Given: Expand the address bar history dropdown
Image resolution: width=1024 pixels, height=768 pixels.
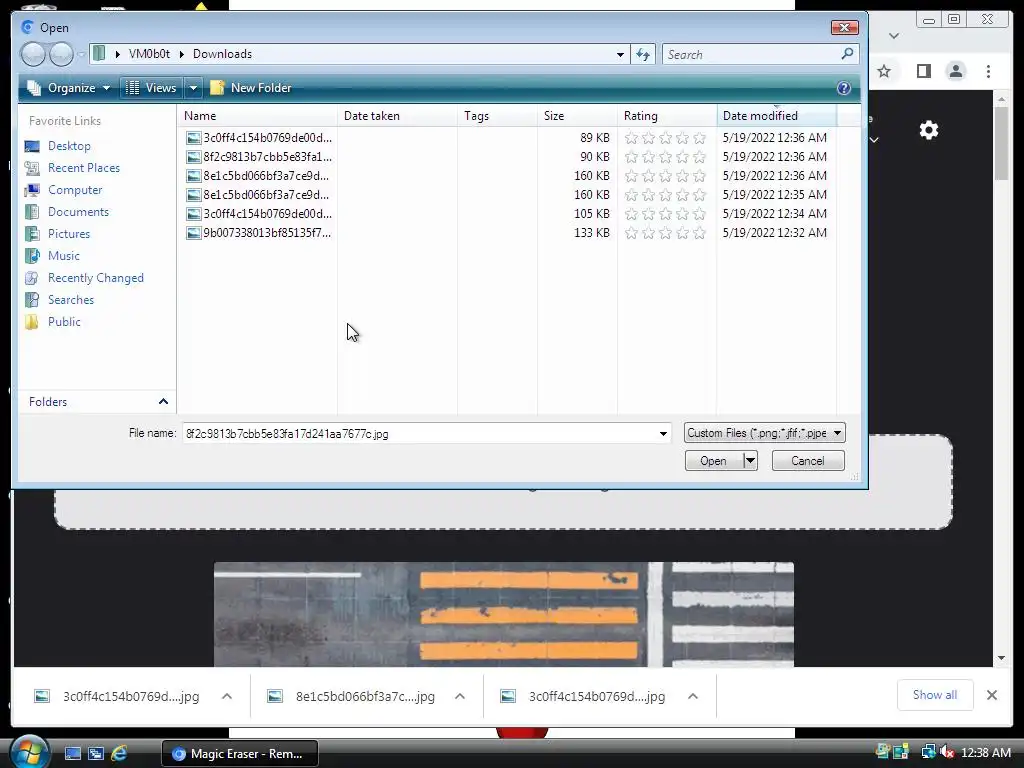Looking at the screenshot, I should tap(620, 55).
